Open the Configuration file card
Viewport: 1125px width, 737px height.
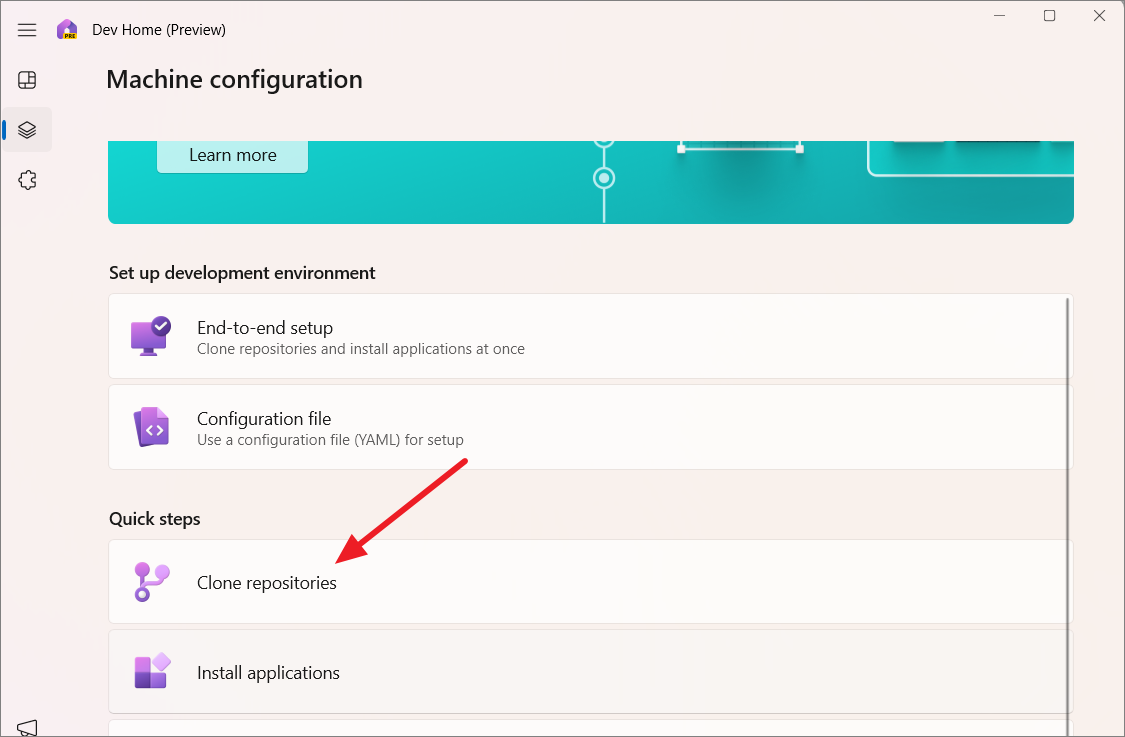[x=590, y=427]
